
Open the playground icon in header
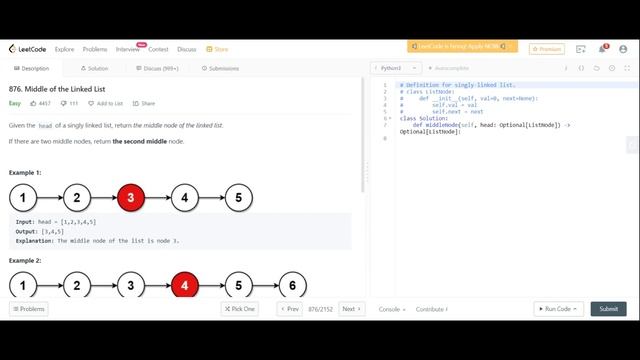click(x=580, y=49)
